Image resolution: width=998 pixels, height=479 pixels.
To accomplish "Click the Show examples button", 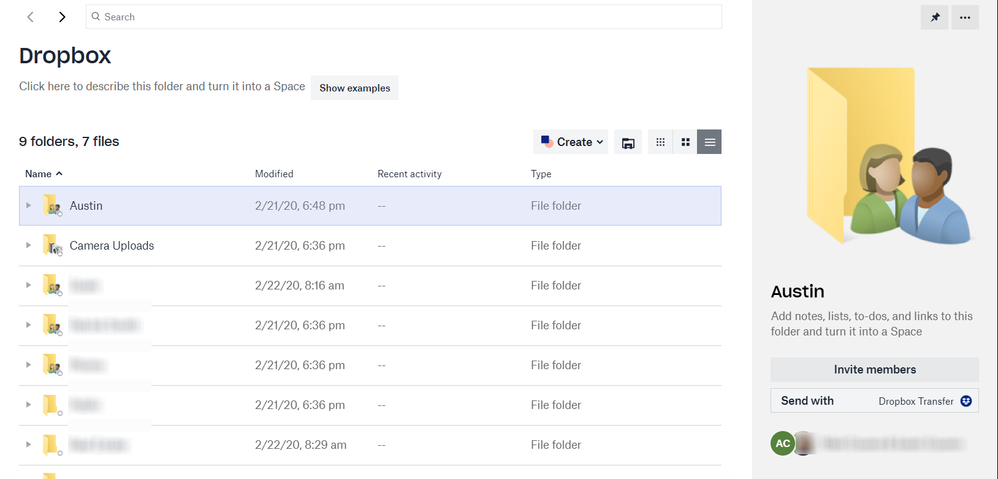I will [x=354, y=88].
